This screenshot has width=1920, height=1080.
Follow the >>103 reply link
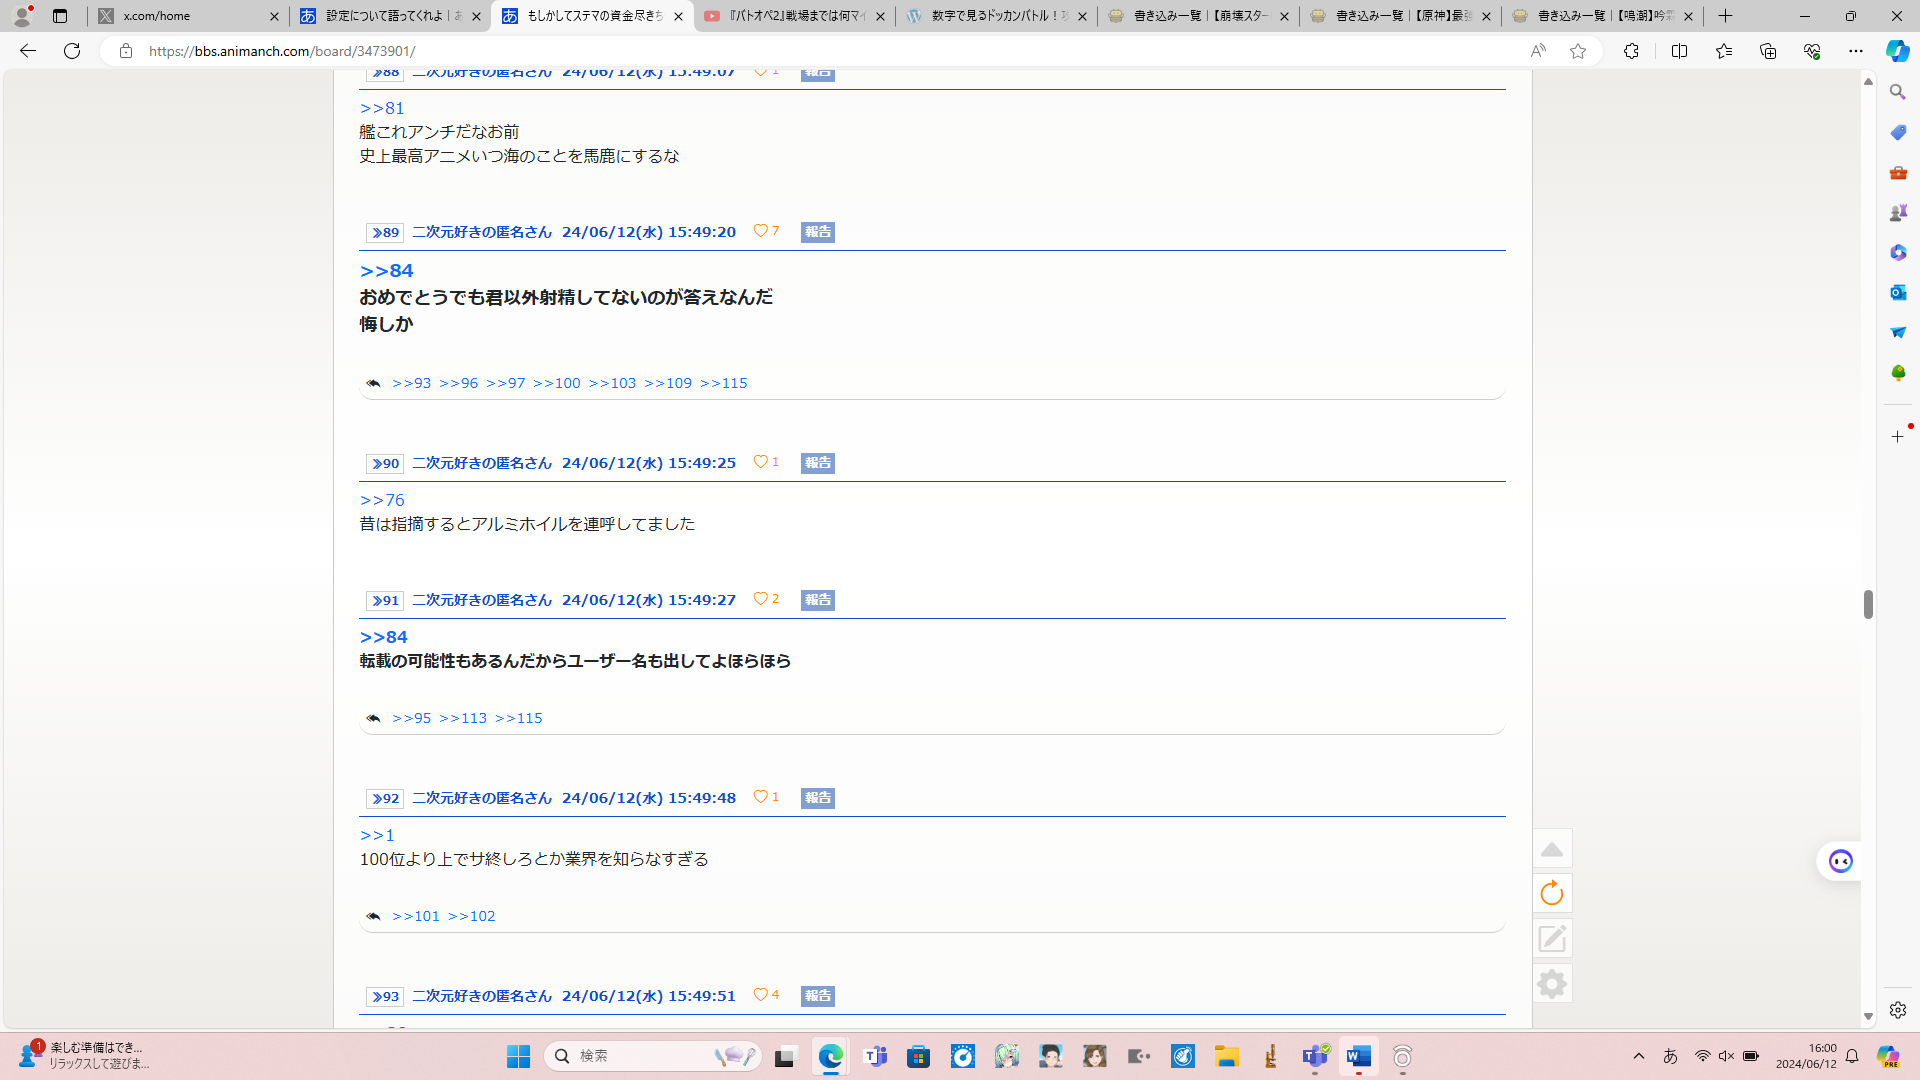(x=612, y=384)
